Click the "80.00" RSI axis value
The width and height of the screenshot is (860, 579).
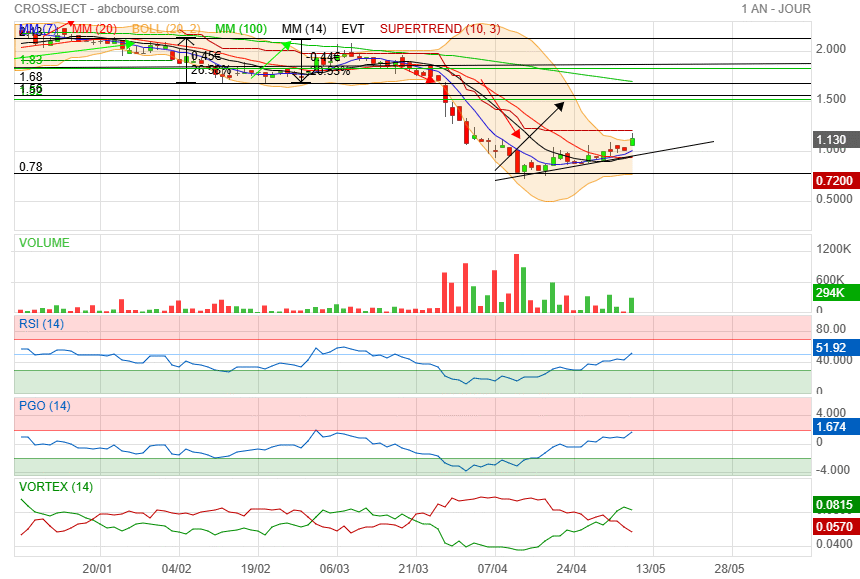click(x=831, y=329)
